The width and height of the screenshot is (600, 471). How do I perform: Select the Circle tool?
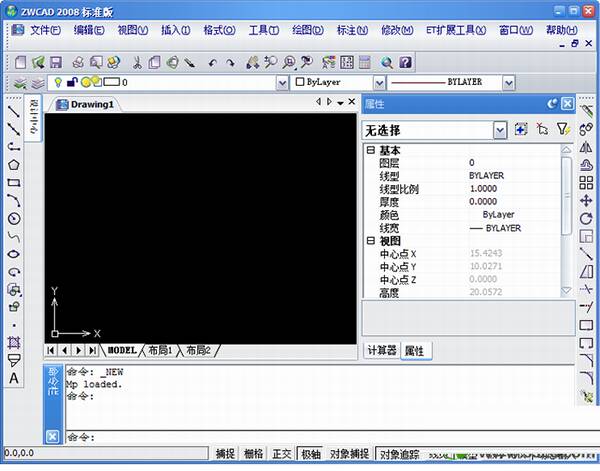click(14, 218)
